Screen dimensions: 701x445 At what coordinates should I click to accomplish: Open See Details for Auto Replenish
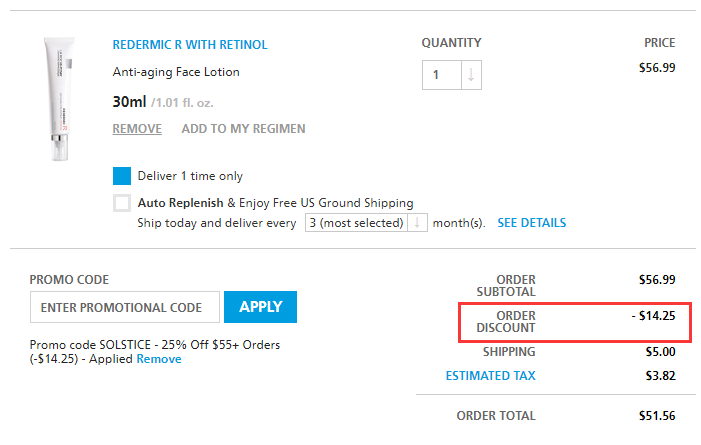pos(531,223)
